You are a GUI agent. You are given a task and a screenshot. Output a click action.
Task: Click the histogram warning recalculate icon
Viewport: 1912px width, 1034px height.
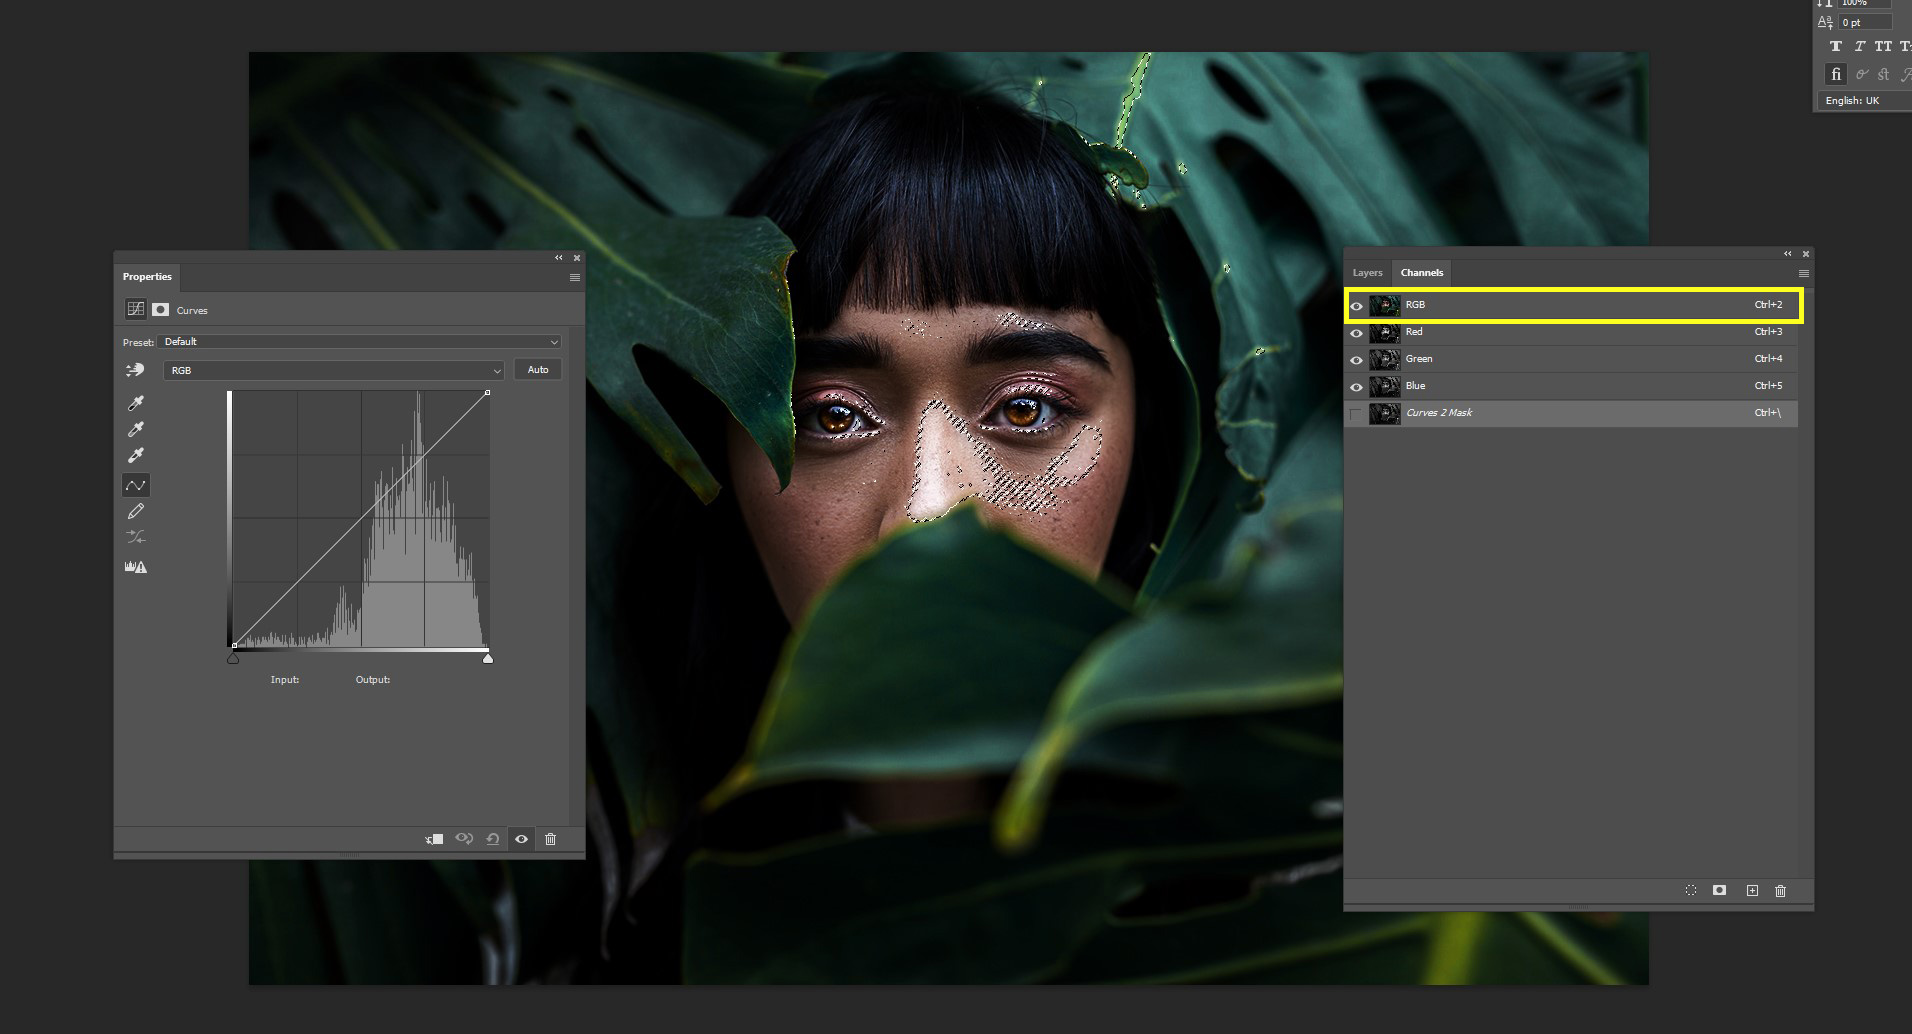[136, 567]
